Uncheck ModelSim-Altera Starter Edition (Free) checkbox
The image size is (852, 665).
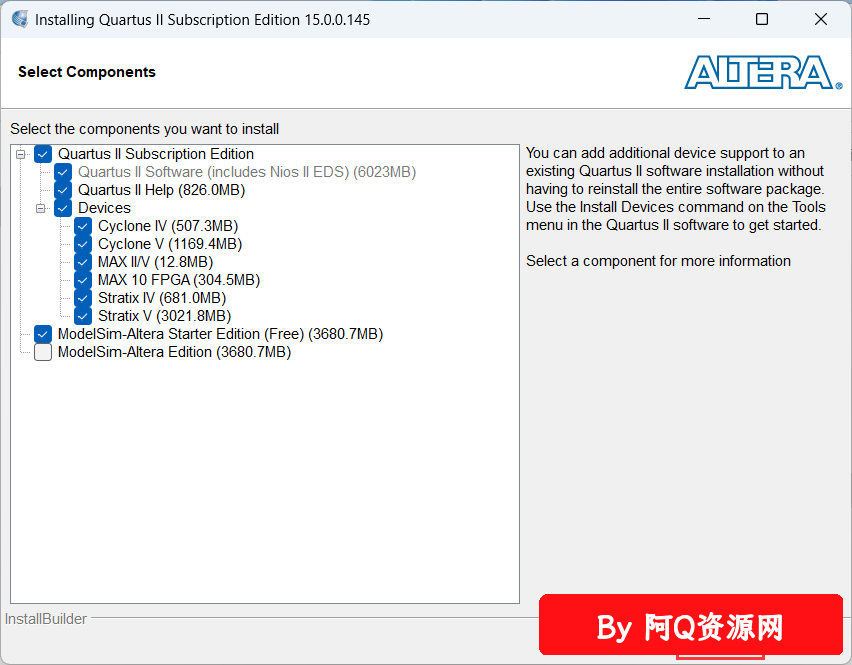43,334
